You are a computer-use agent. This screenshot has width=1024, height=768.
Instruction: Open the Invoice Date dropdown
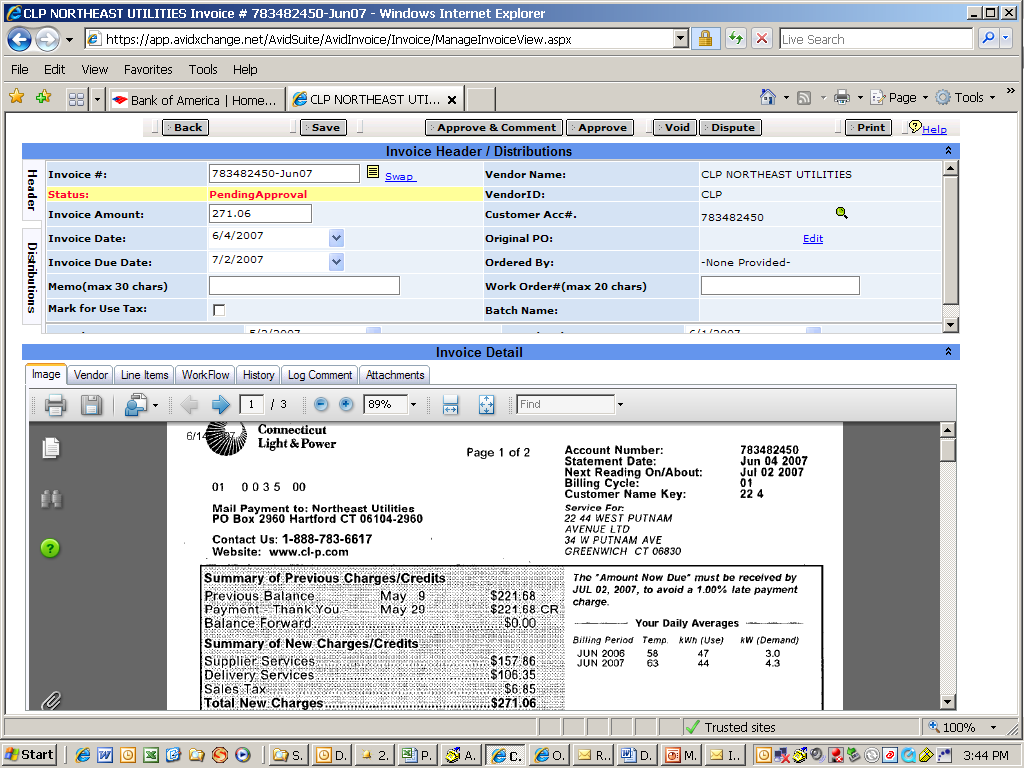point(336,238)
